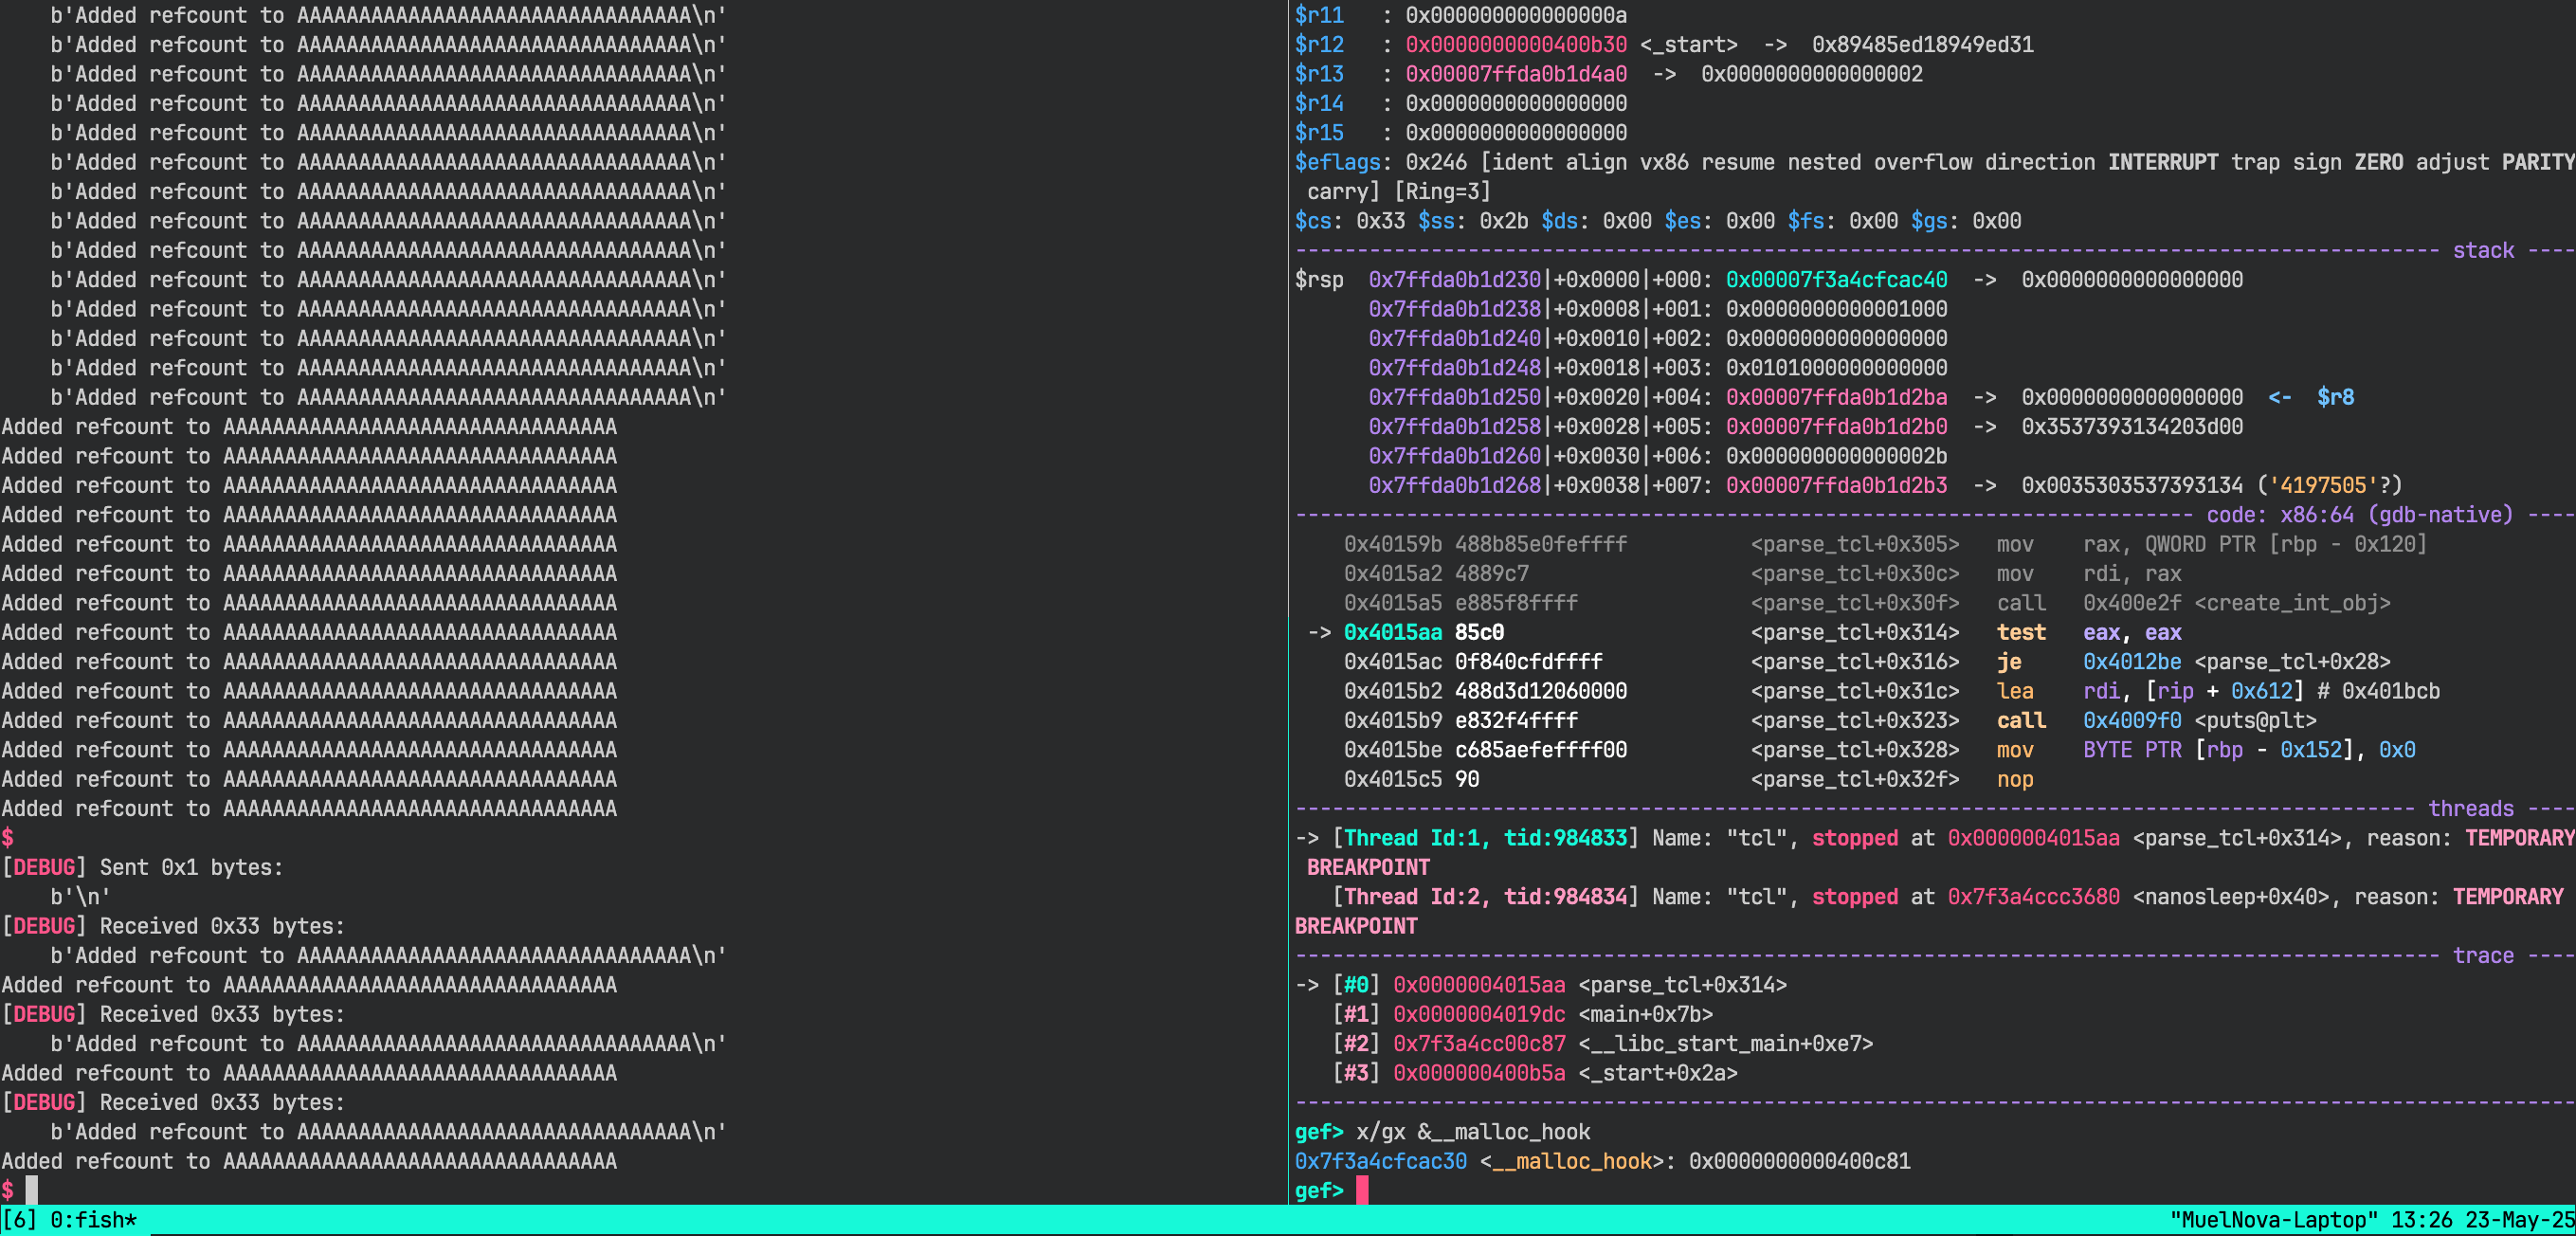Click stack value 0x00007f3a4cfcac40
Viewport: 2576px width, 1236px height.
click(x=1836, y=280)
